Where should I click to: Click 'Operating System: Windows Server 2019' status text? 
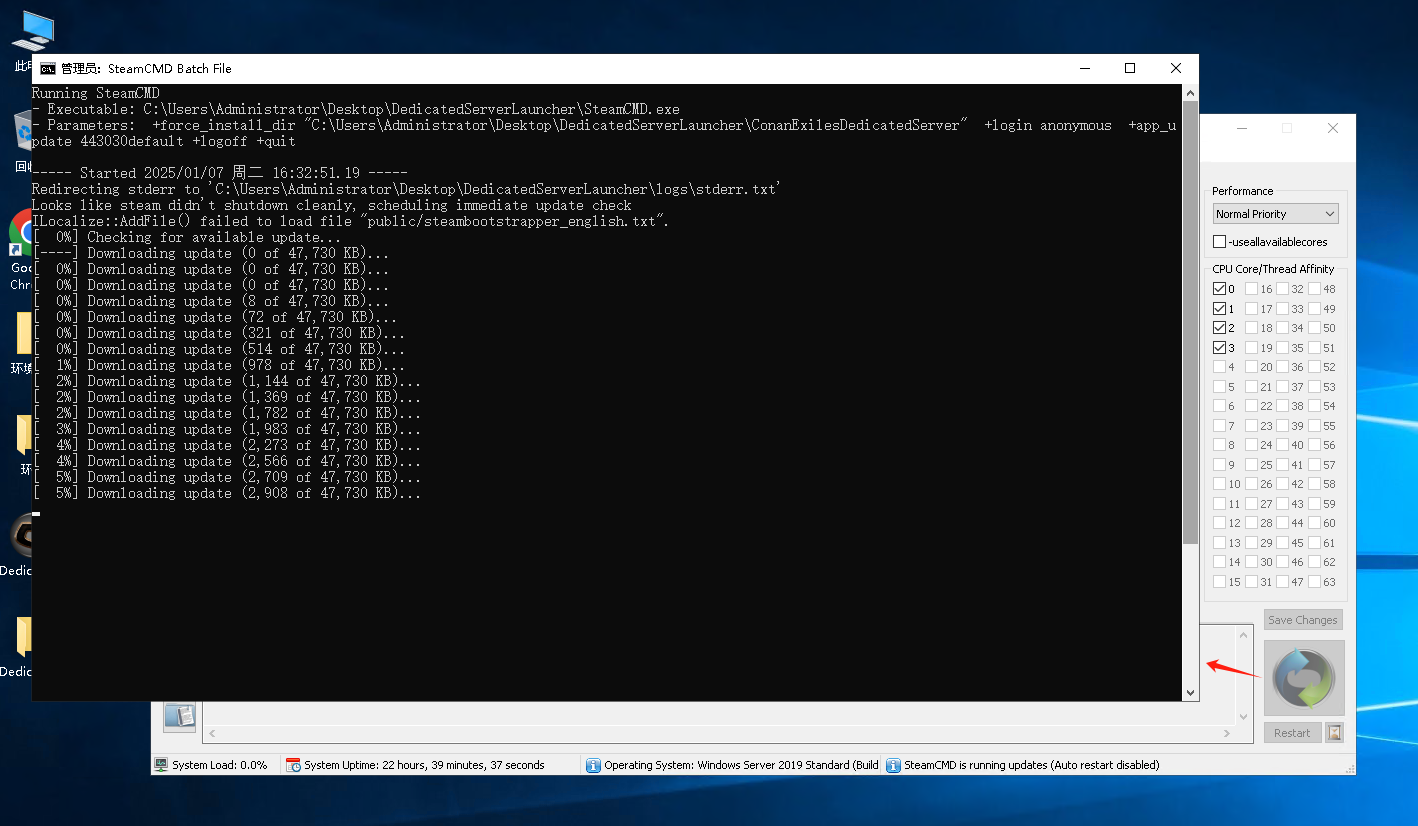(x=741, y=765)
